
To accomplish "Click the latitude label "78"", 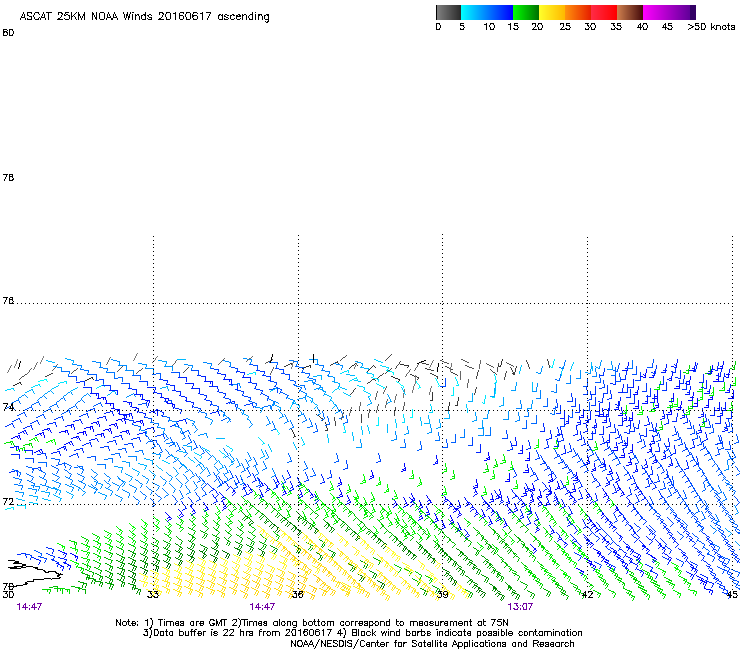I will tap(8, 177).
